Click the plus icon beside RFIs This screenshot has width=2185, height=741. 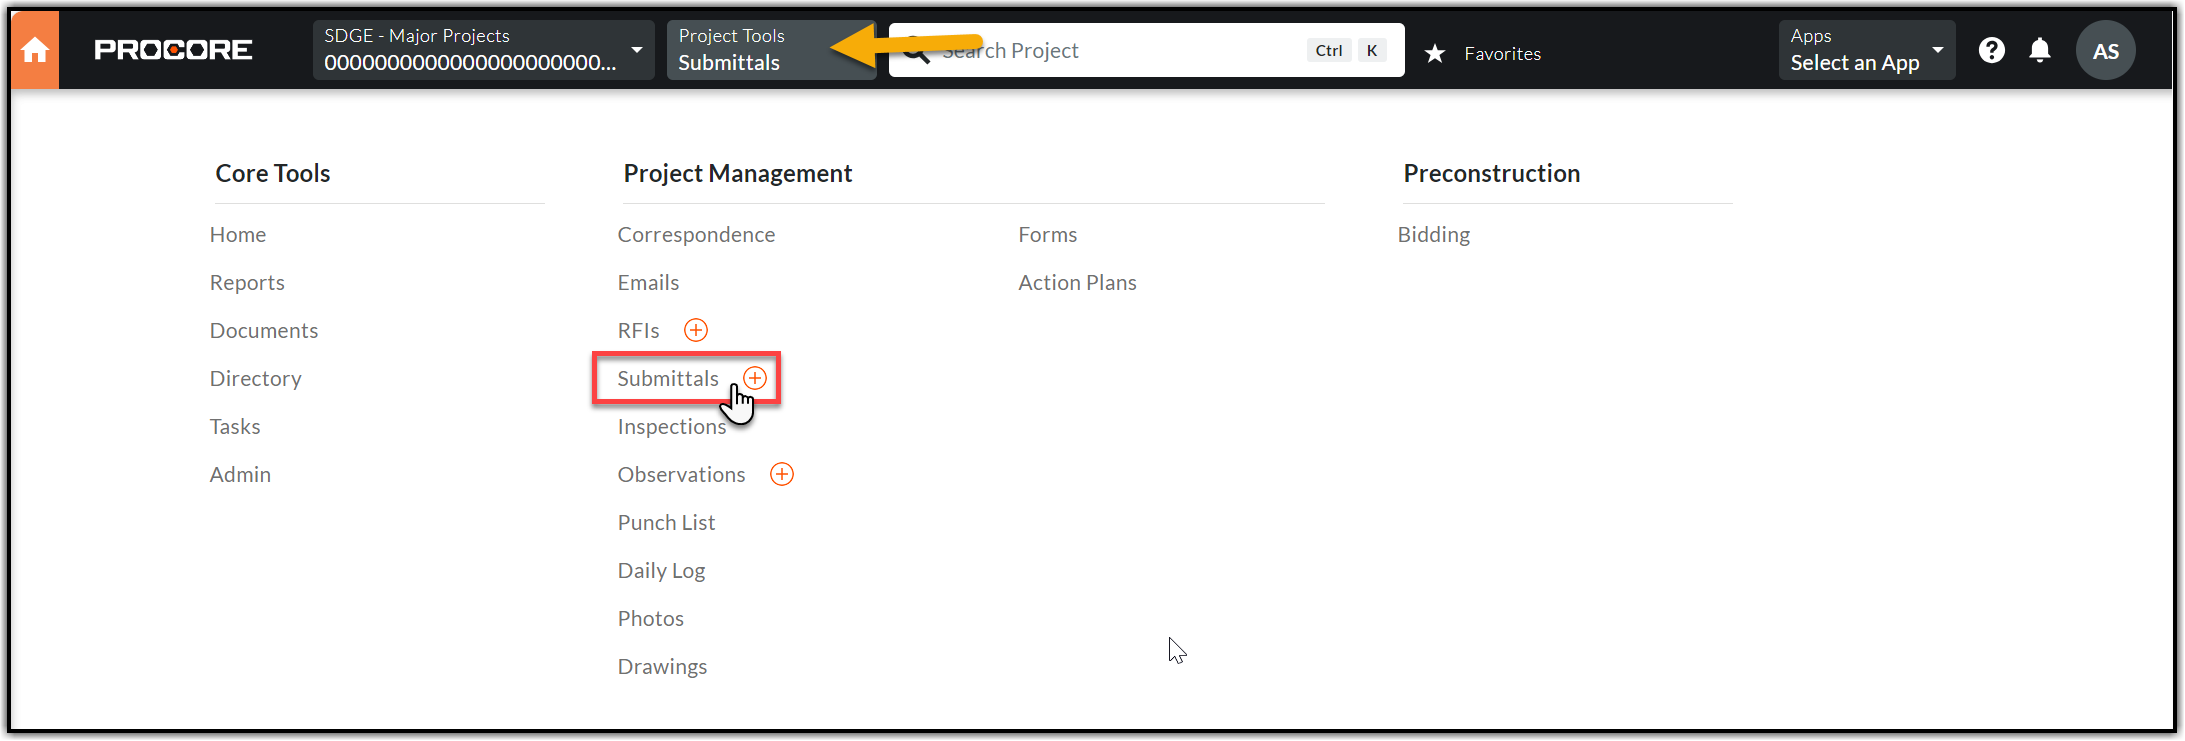point(696,330)
